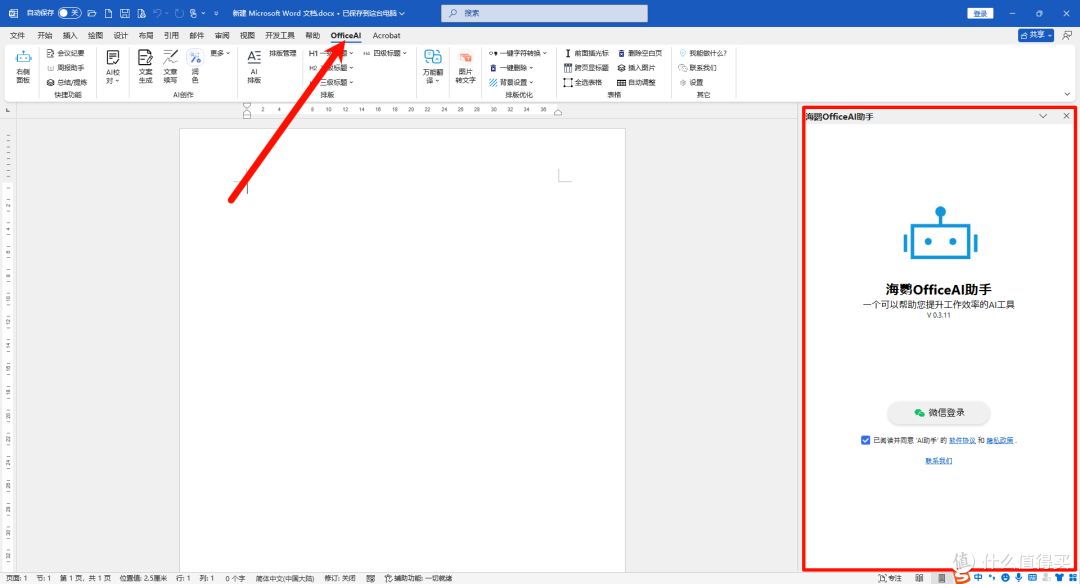Click 第 1 页, 共 1 页 in status bar
Screen dimensions: 1080x584
(85, 578)
